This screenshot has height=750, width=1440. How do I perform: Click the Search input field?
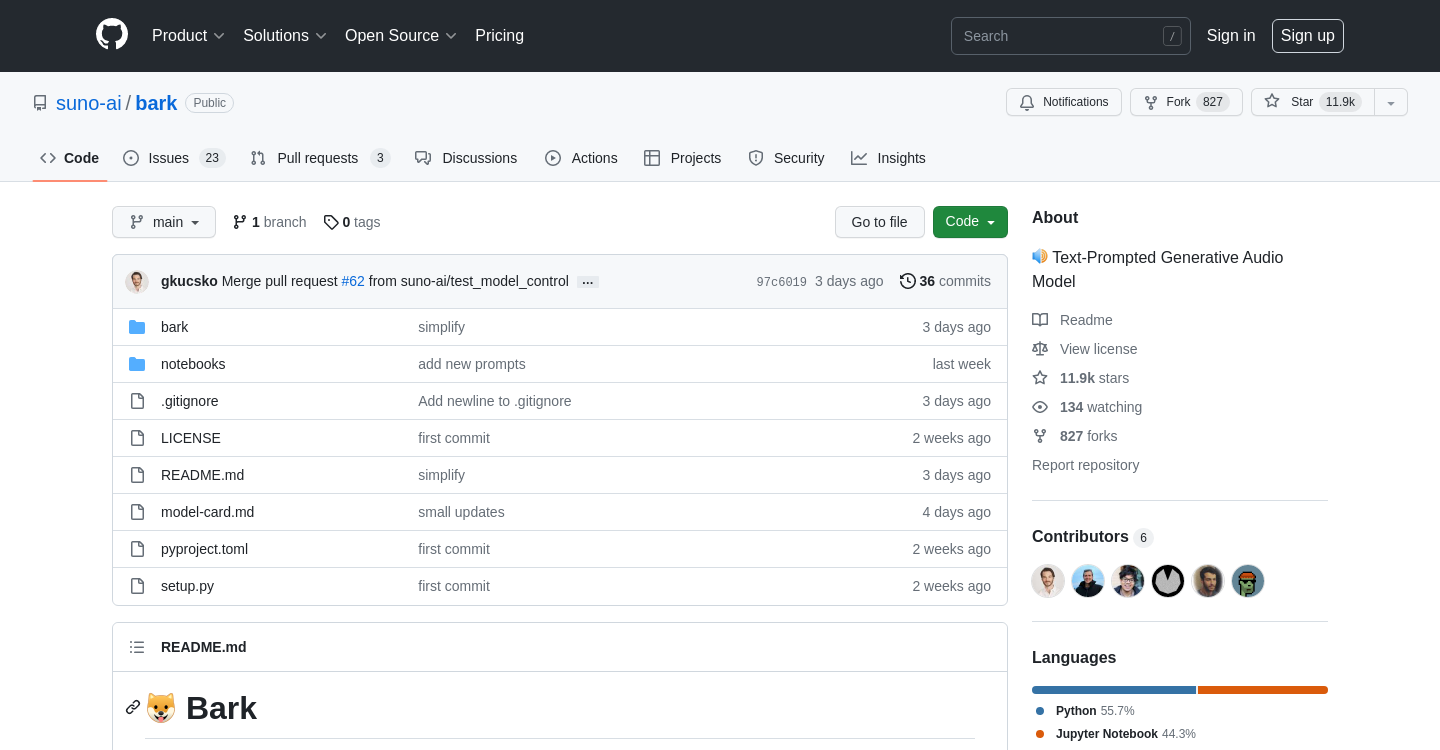point(1071,36)
